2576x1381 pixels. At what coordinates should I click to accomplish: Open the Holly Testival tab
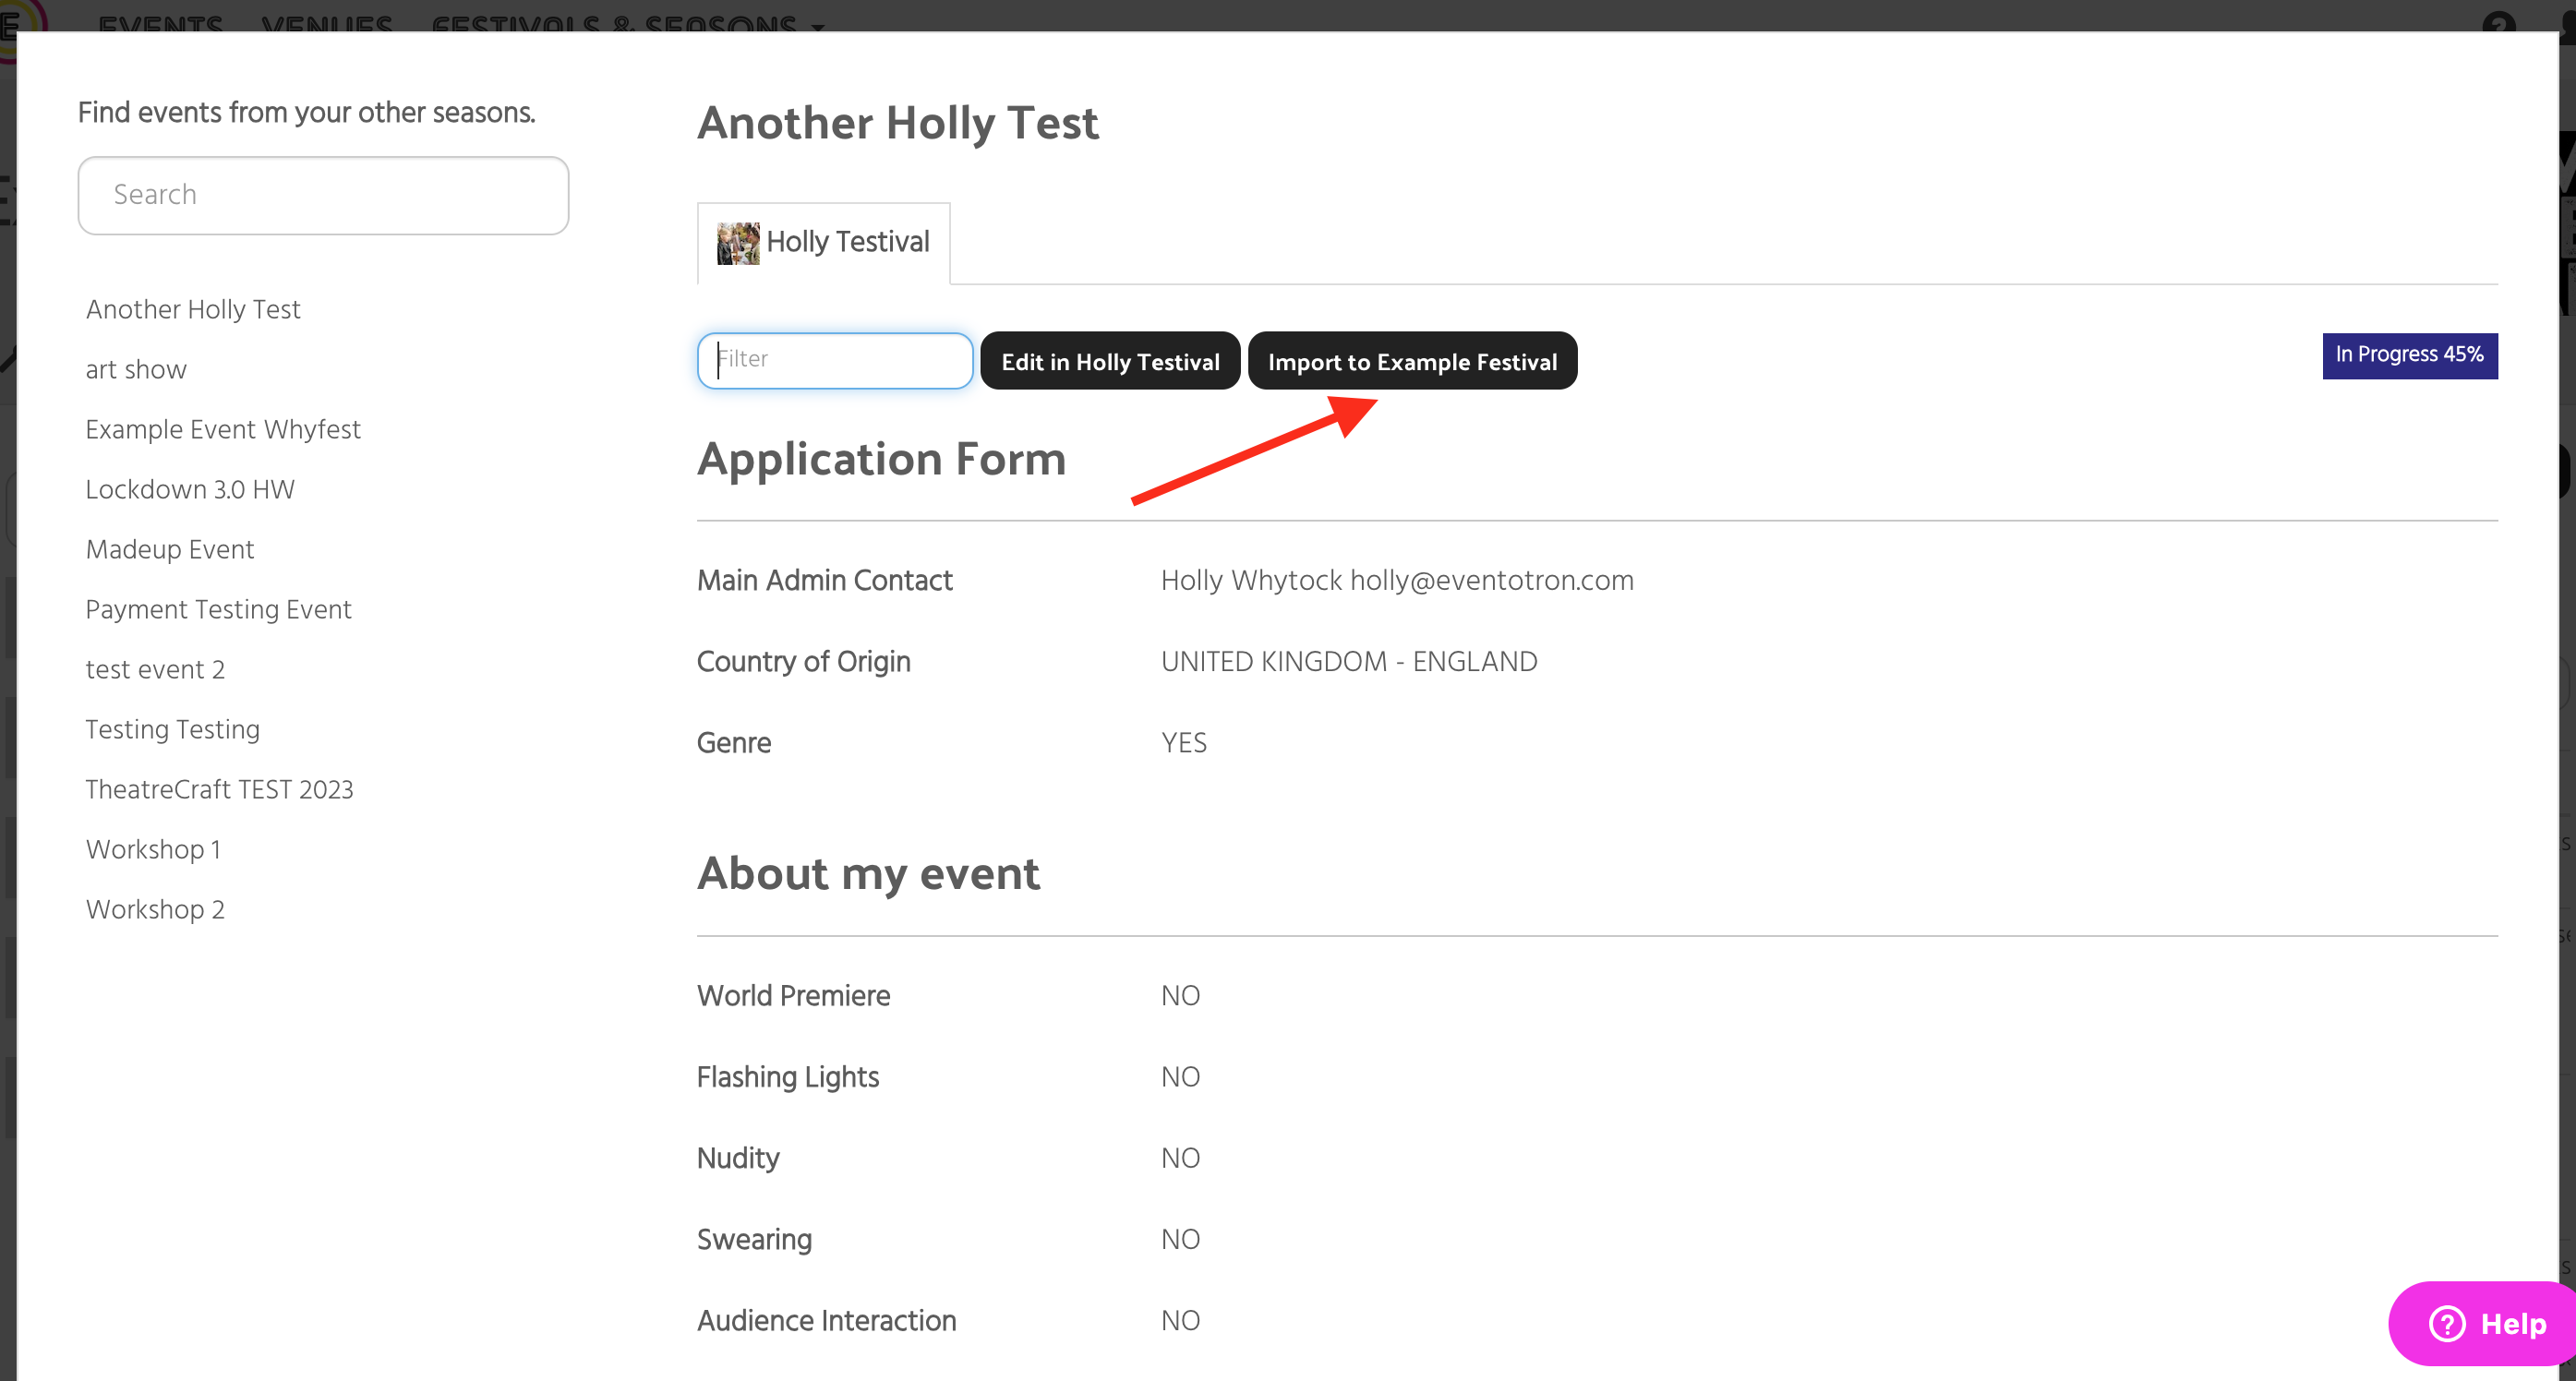coord(824,243)
